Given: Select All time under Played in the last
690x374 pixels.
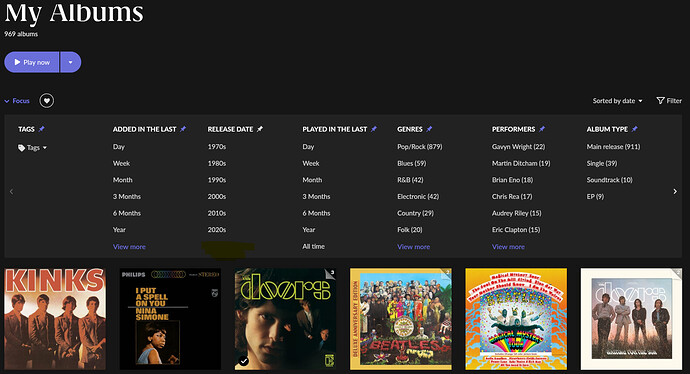Looking at the screenshot, I should (x=314, y=246).
